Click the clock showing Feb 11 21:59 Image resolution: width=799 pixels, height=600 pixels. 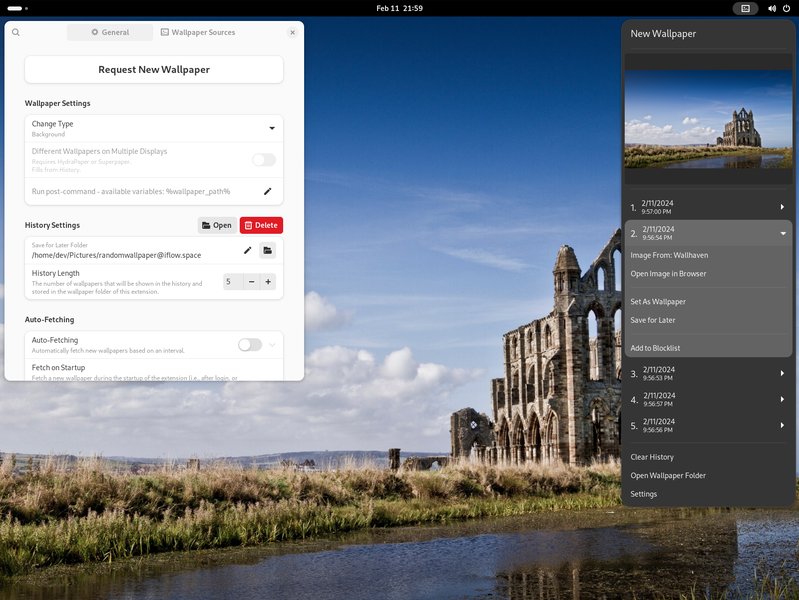(400, 8)
